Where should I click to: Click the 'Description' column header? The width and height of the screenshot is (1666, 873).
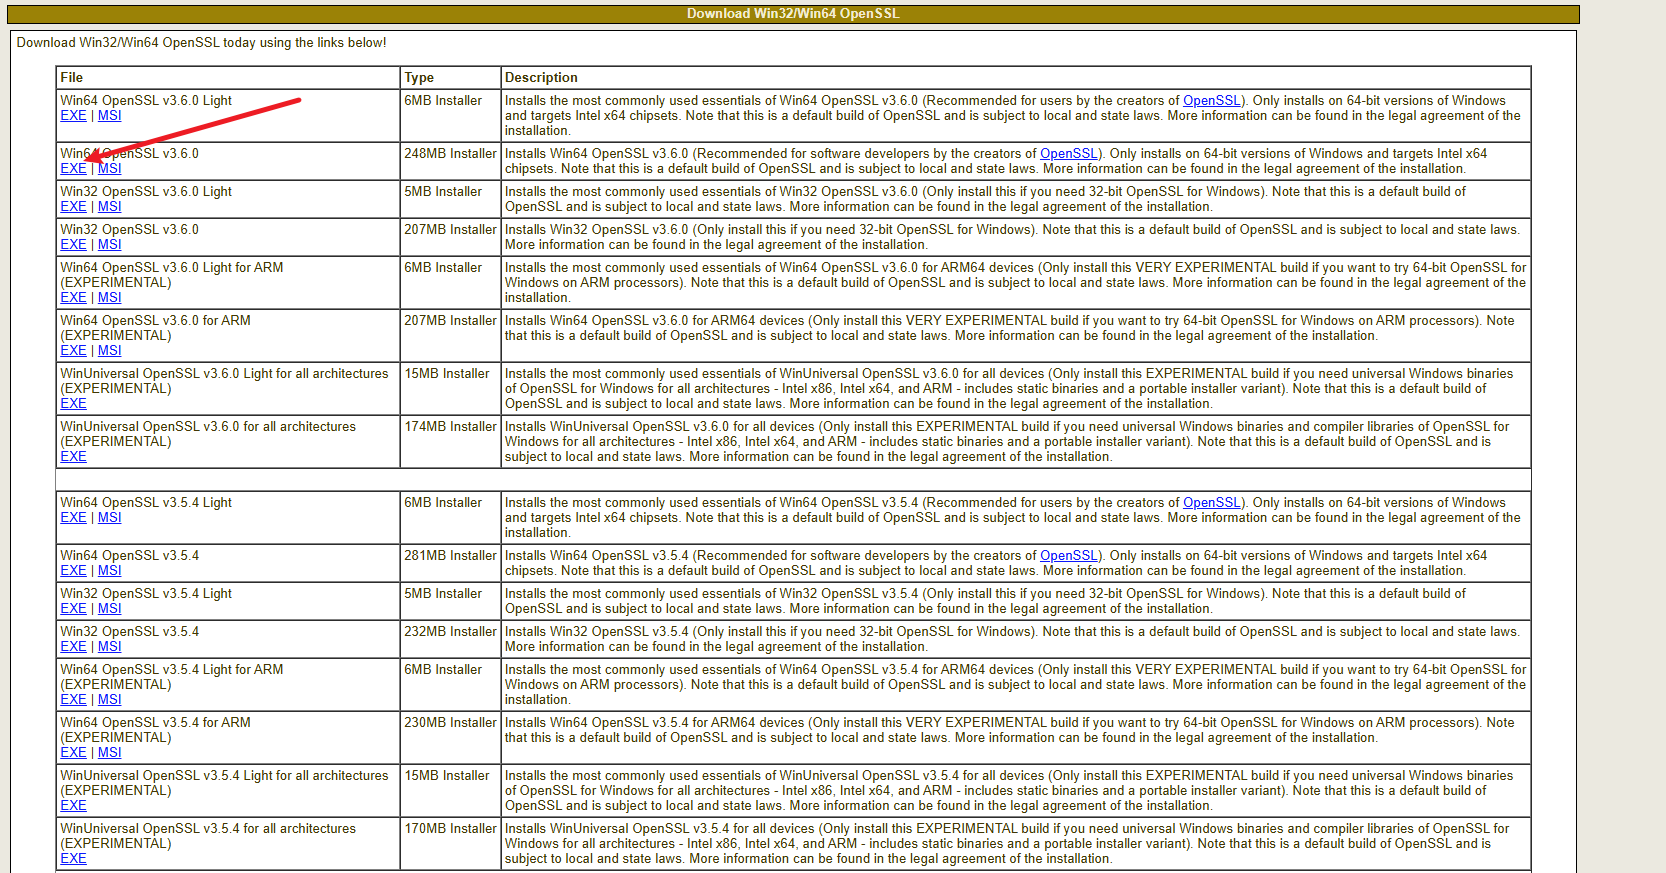coord(1016,78)
